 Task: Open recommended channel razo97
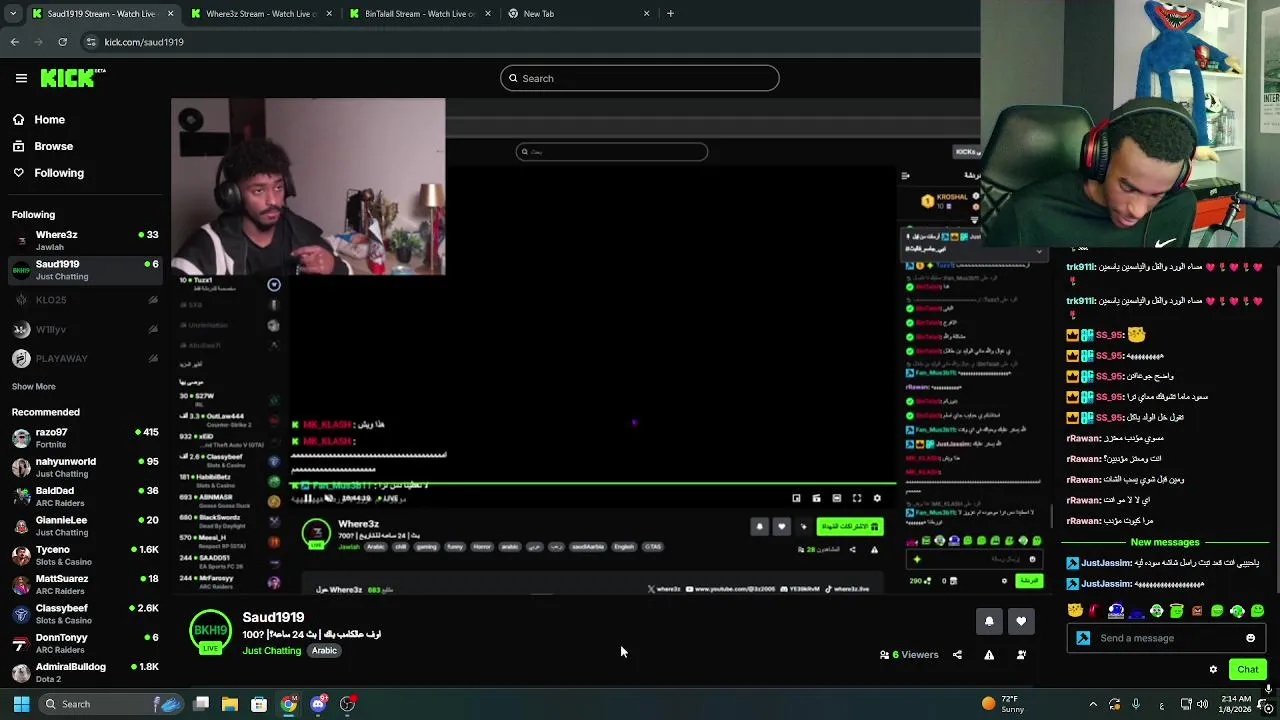point(85,438)
